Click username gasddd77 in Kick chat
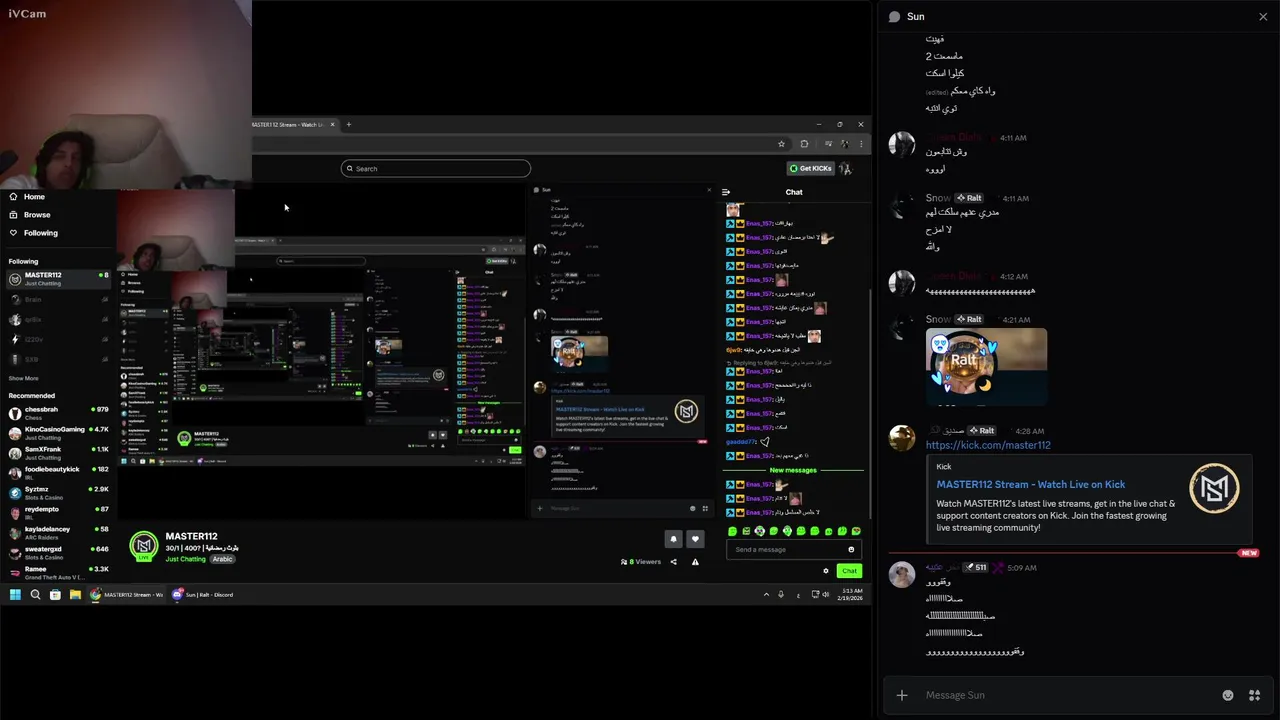Image resolution: width=1280 pixels, height=720 pixels. tap(741, 442)
